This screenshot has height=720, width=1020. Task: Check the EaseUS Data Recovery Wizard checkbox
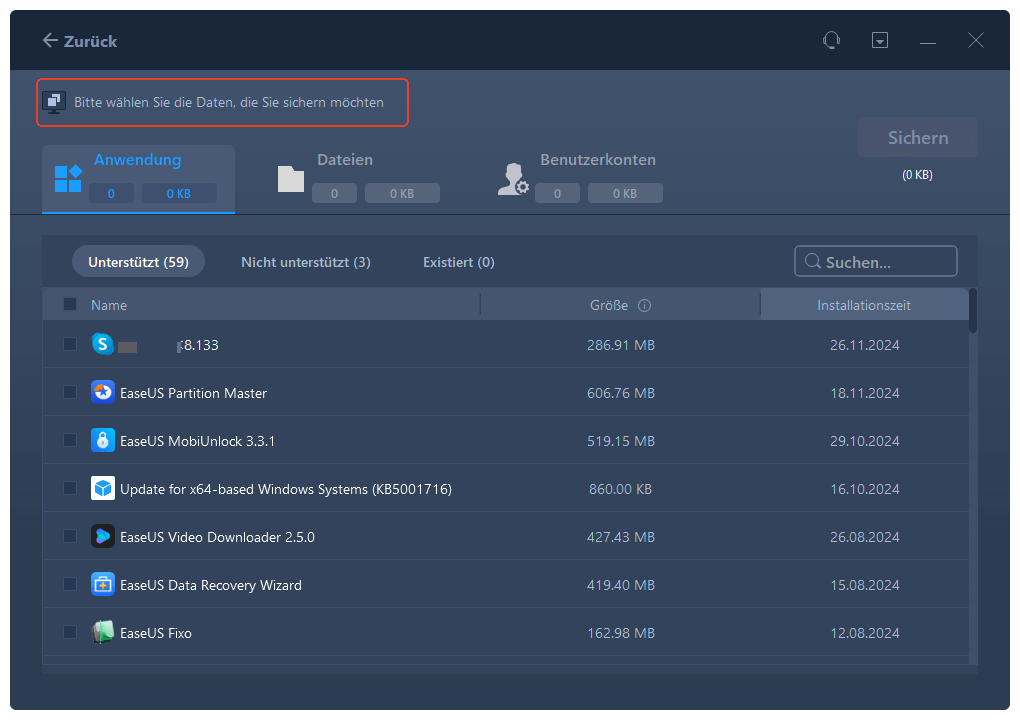point(70,585)
